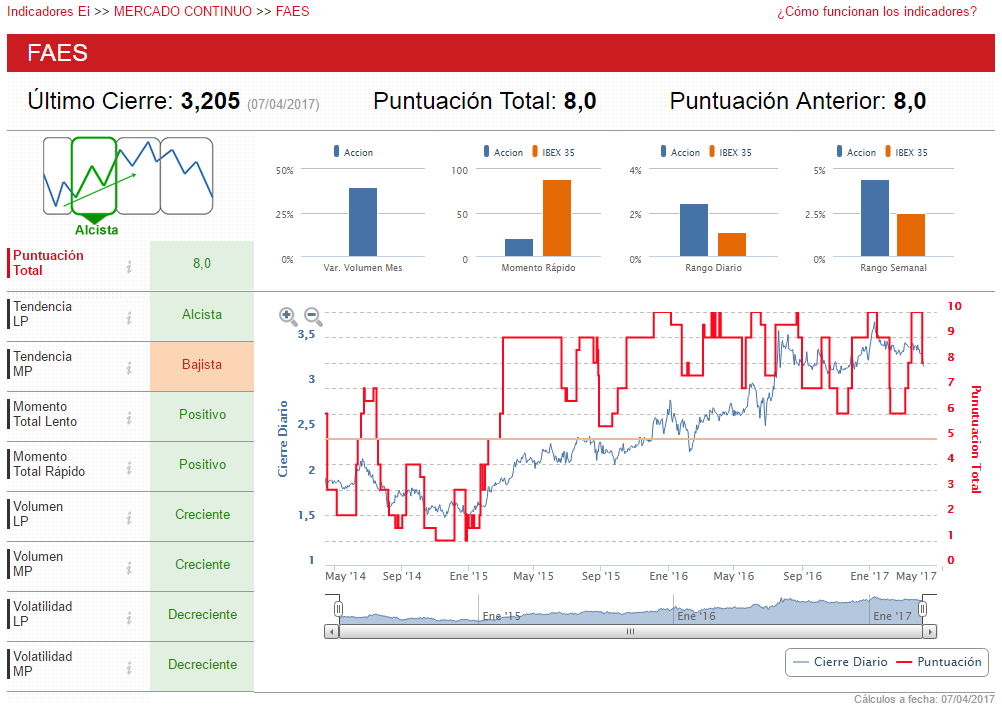Select the Puntuación Total row label
Image resolution: width=1002 pixels, height=711 pixels.
tap(48, 263)
